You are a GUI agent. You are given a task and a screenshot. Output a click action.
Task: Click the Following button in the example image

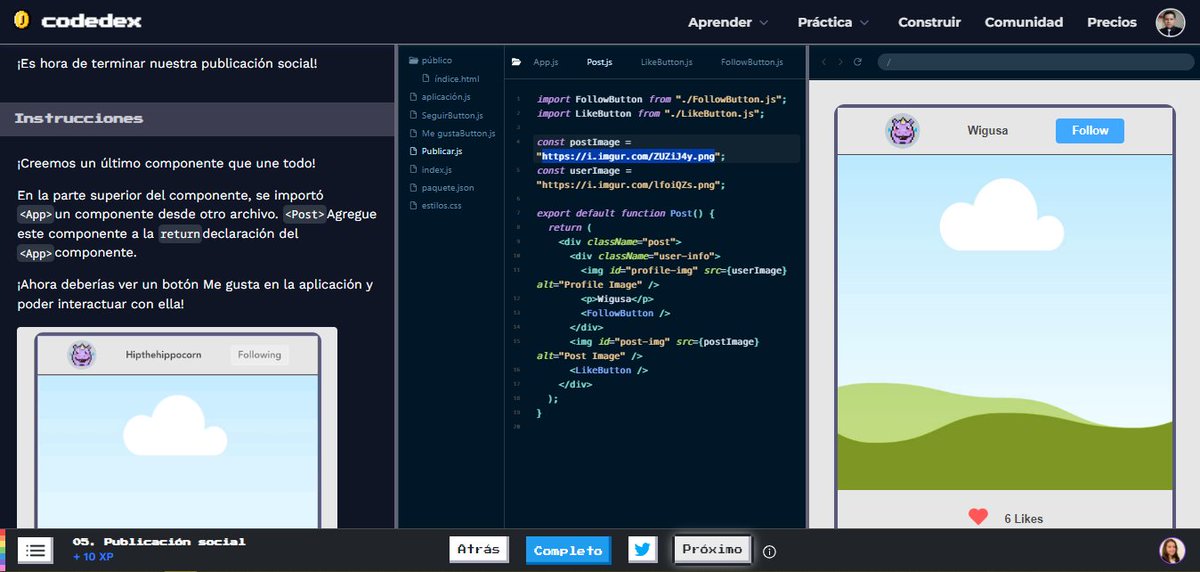259,355
